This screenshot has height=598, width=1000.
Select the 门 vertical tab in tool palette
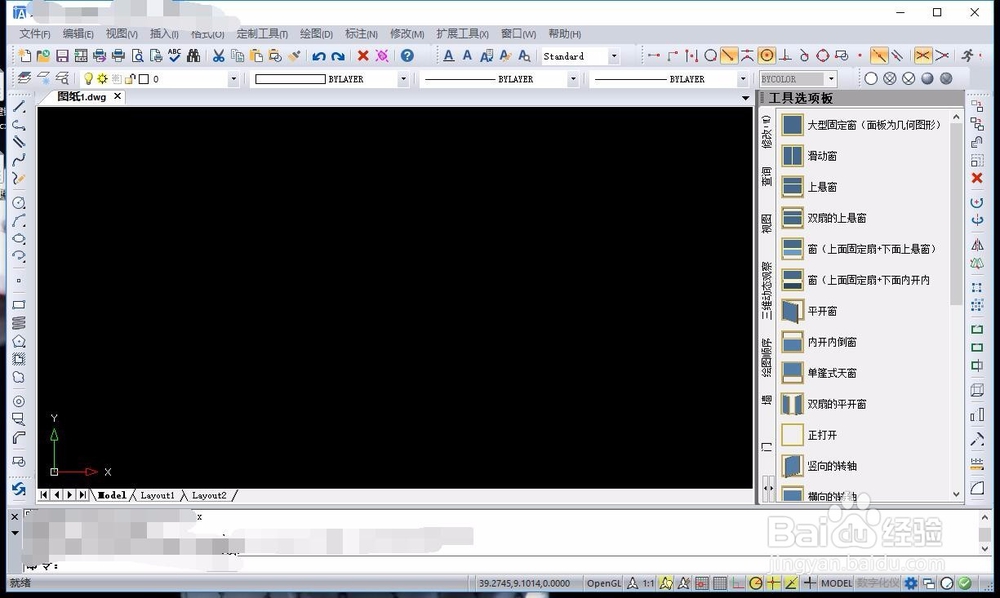[x=767, y=448]
